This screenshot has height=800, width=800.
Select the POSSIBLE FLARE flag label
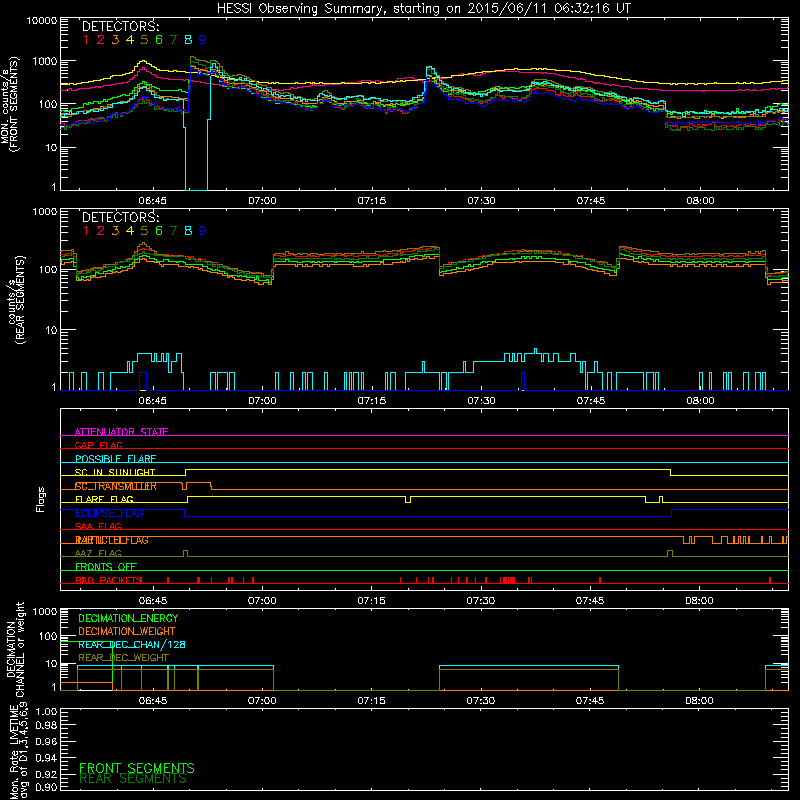115,459
